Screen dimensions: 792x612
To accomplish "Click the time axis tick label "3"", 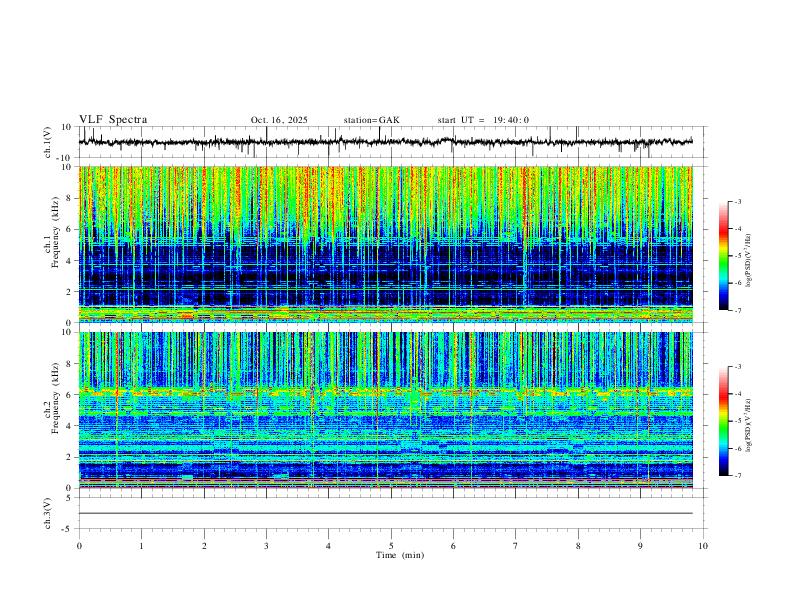I will pos(266,546).
